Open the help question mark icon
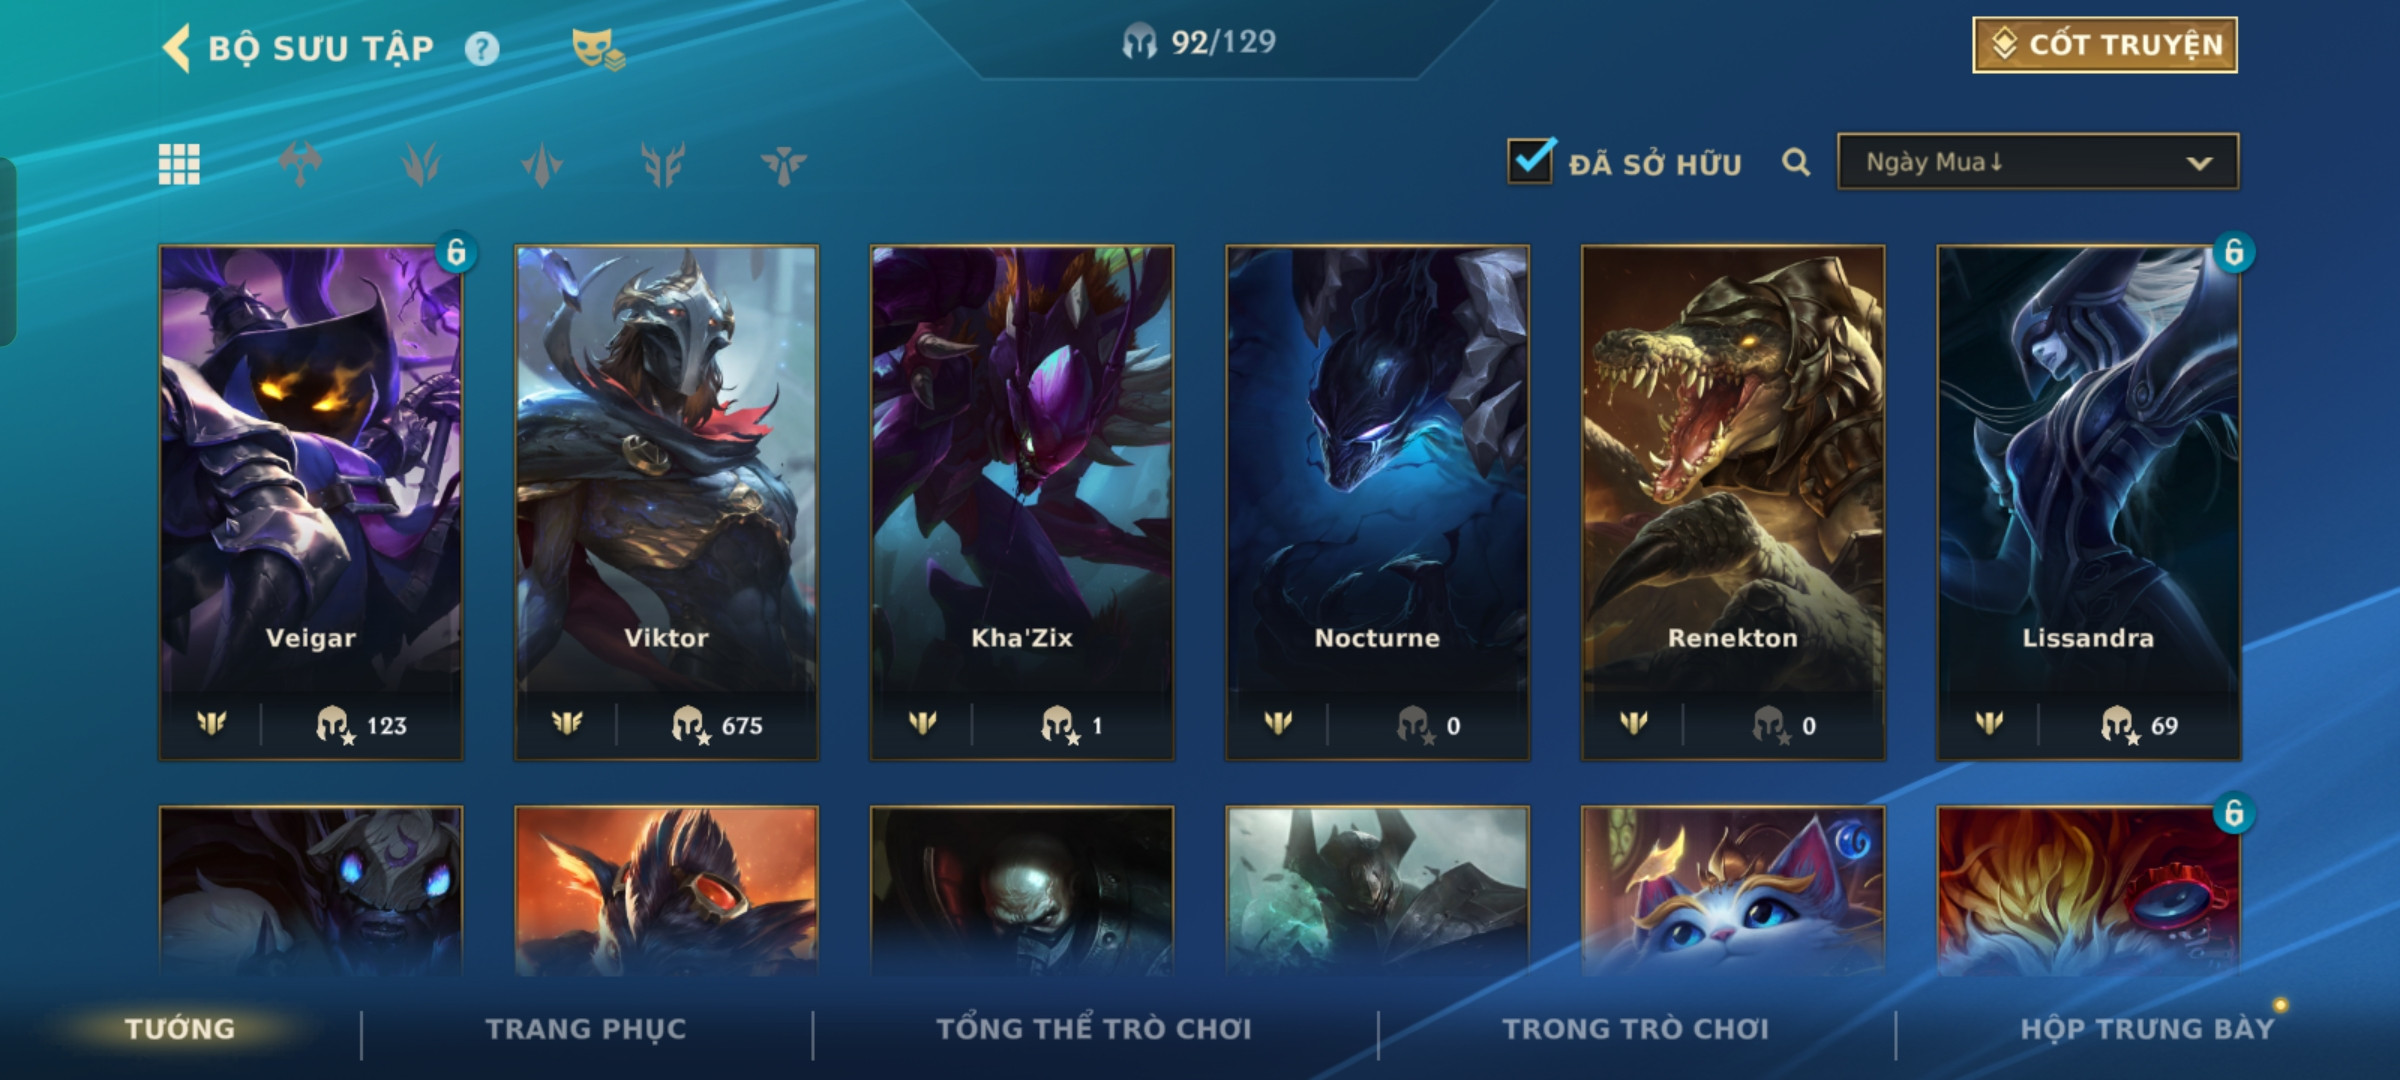The width and height of the screenshot is (2400, 1080). [x=482, y=49]
